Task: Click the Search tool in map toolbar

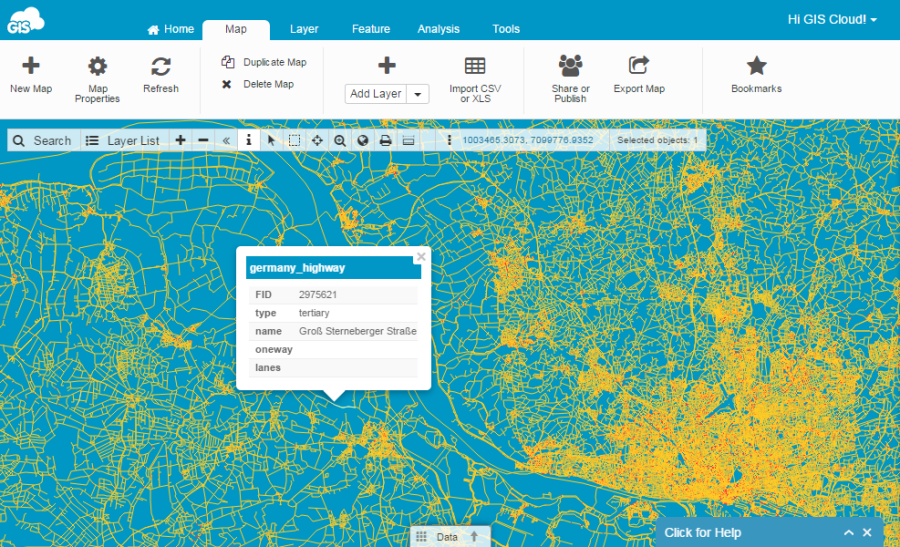Action: tap(43, 141)
